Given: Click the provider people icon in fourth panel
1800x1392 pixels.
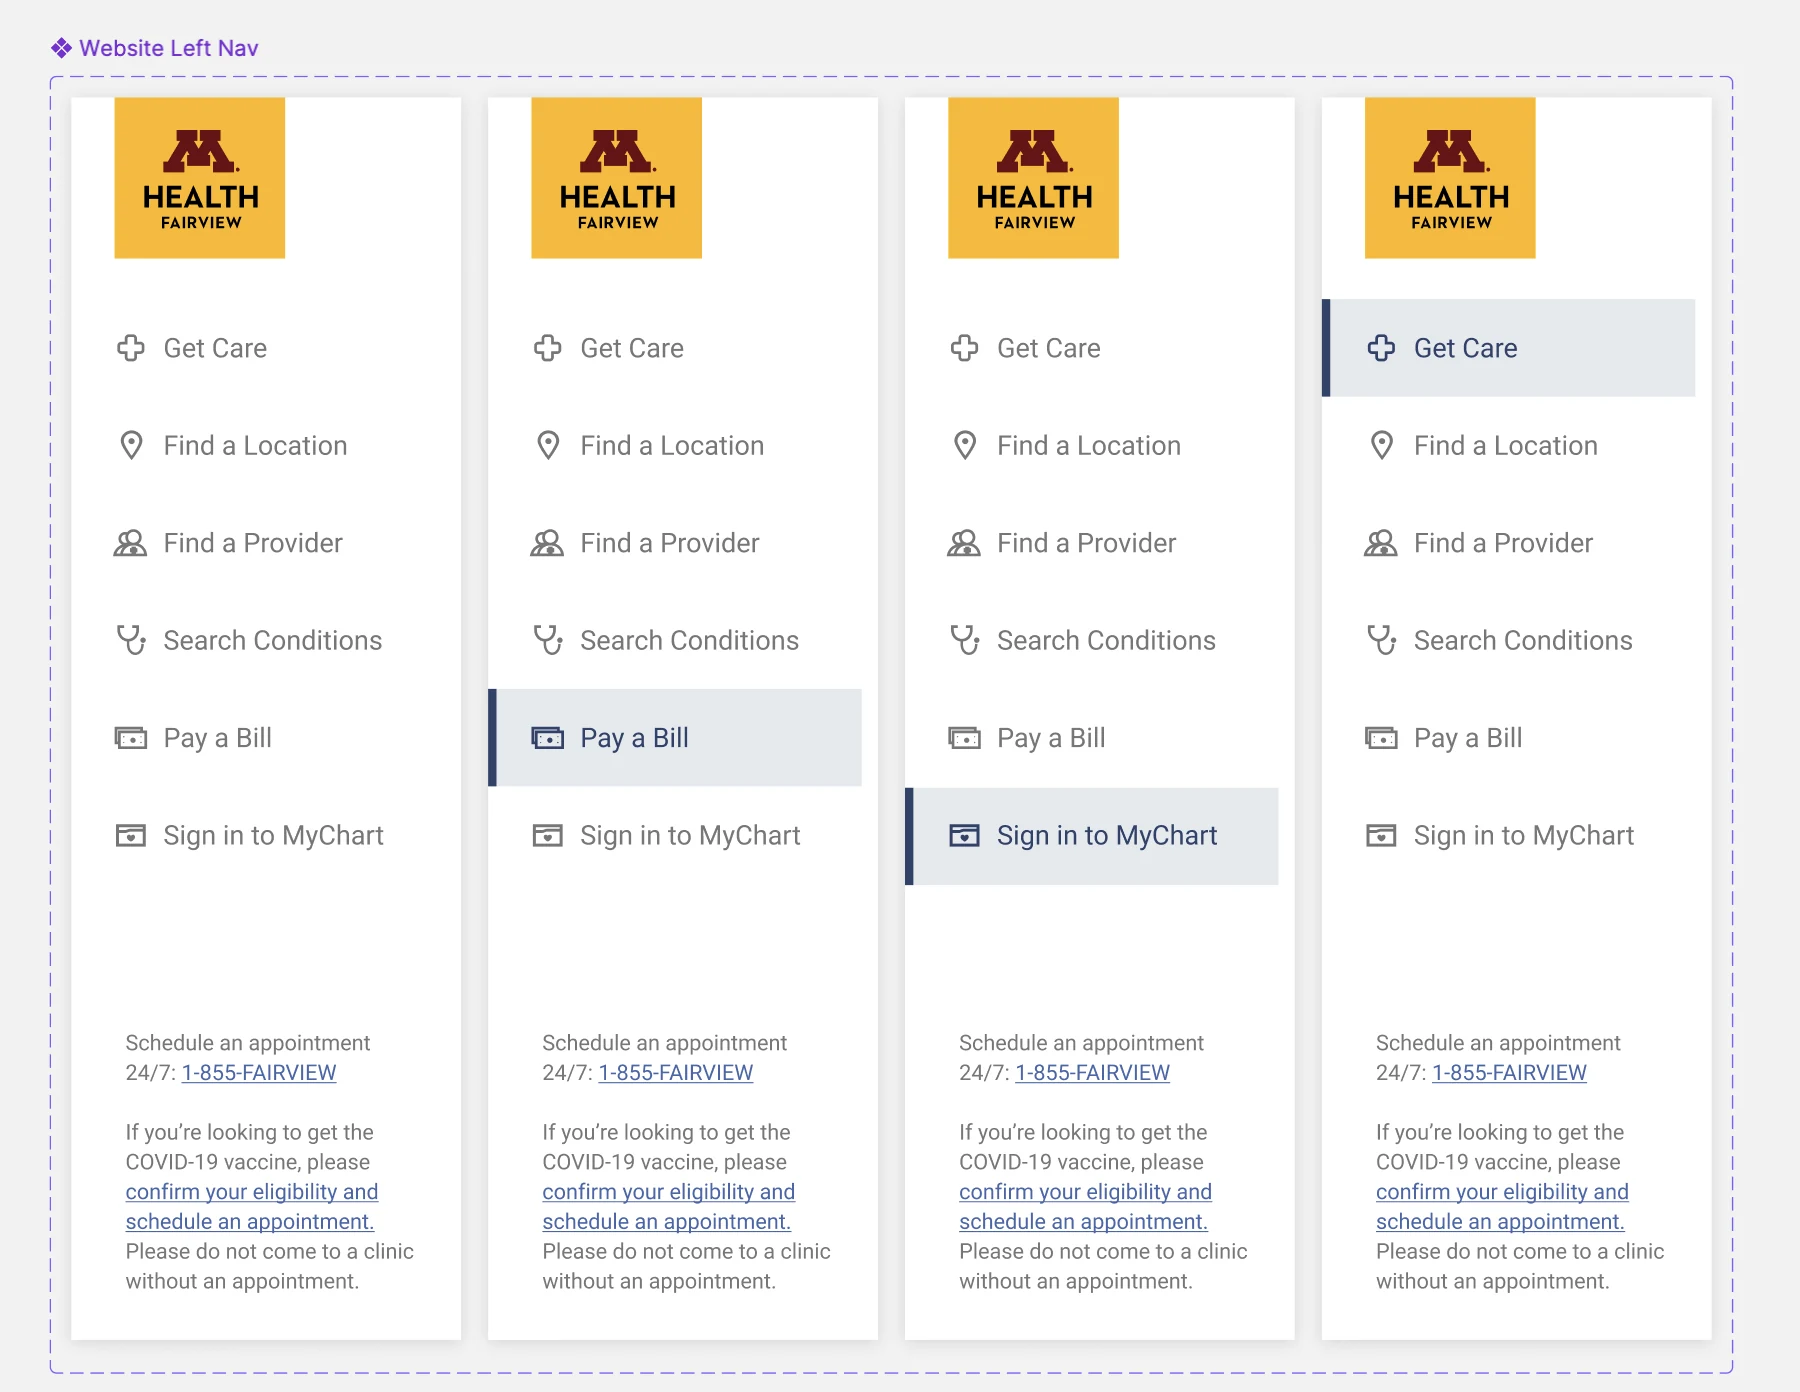Looking at the screenshot, I should (x=1382, y=543).
